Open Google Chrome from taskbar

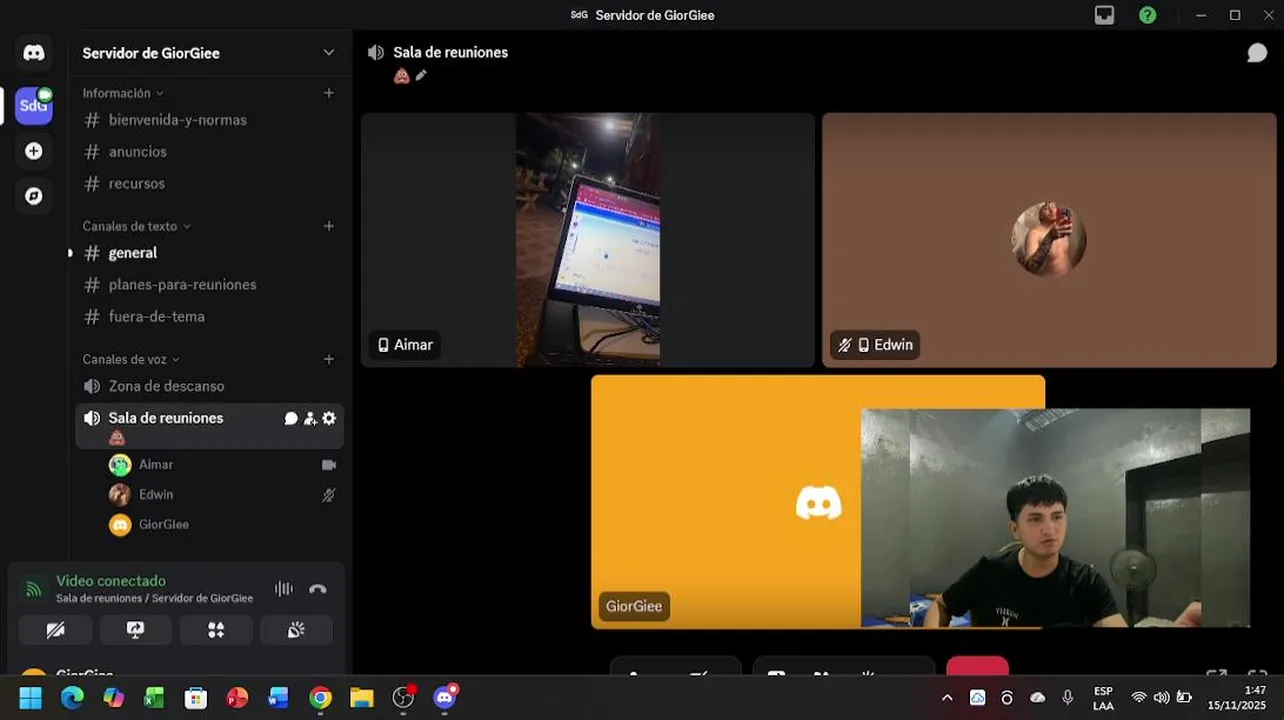[x=320, y=698]
